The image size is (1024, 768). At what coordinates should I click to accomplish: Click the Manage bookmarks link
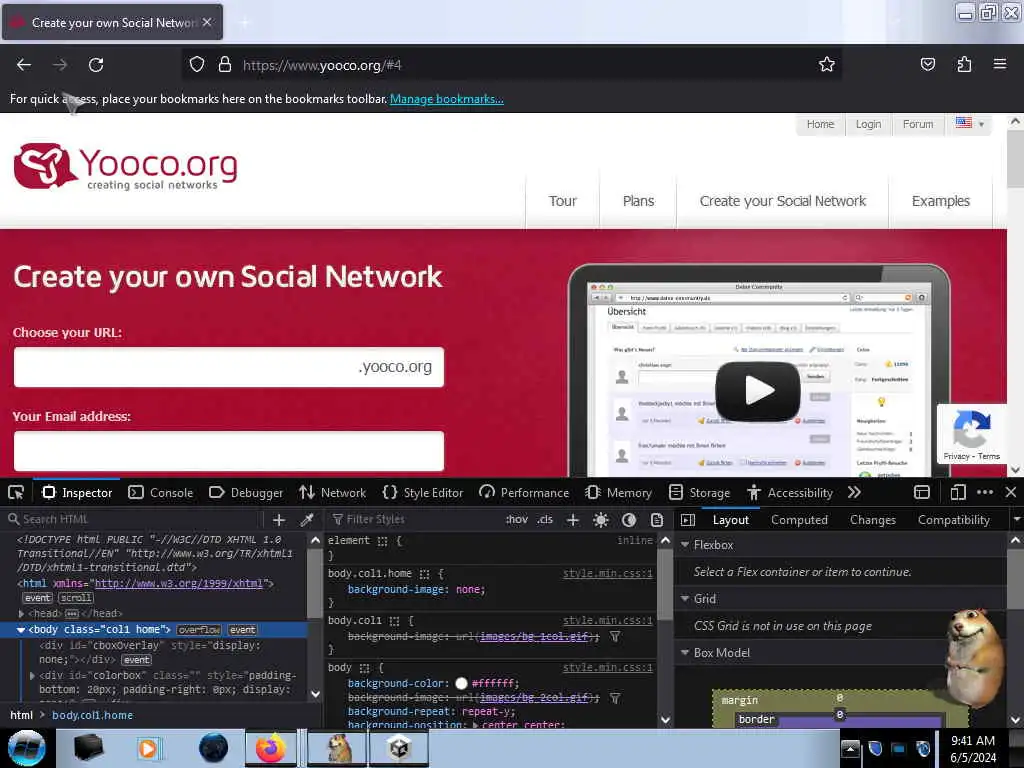(x=447, y=99)
